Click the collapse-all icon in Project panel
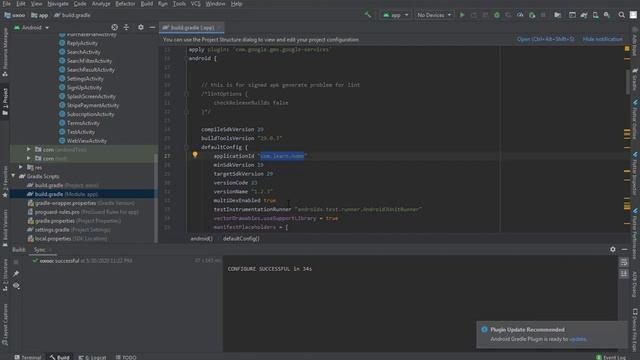This screenshot has width=640, height=360. [x=126, y=27]
